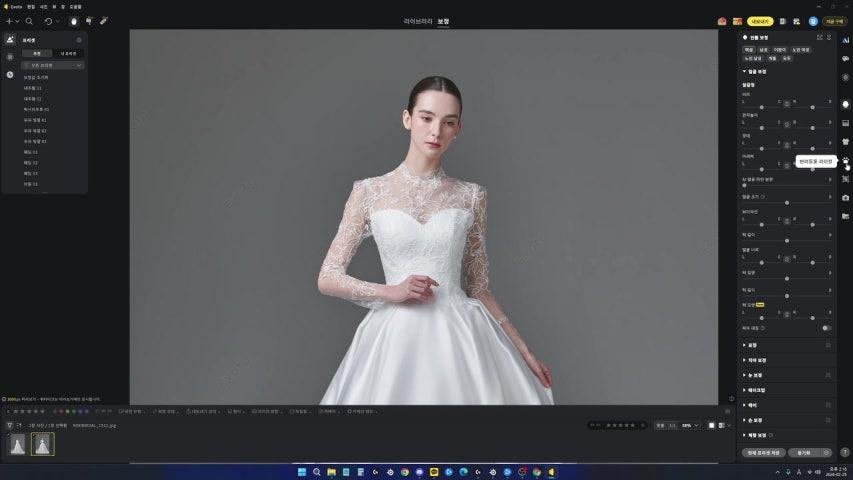
Task: Open the 모든 프리셋 dropdown
Action: (52, 65)
